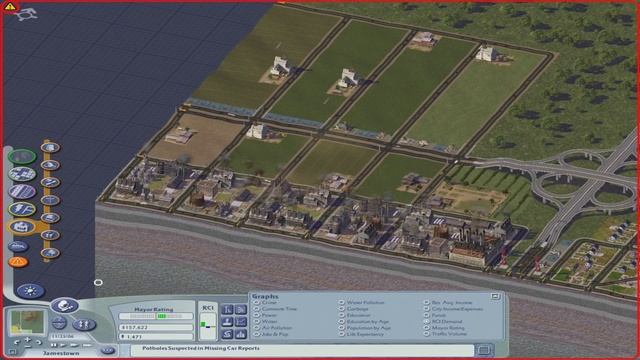Rotate the view counterclockwise using the left arrow

[17, 342]
